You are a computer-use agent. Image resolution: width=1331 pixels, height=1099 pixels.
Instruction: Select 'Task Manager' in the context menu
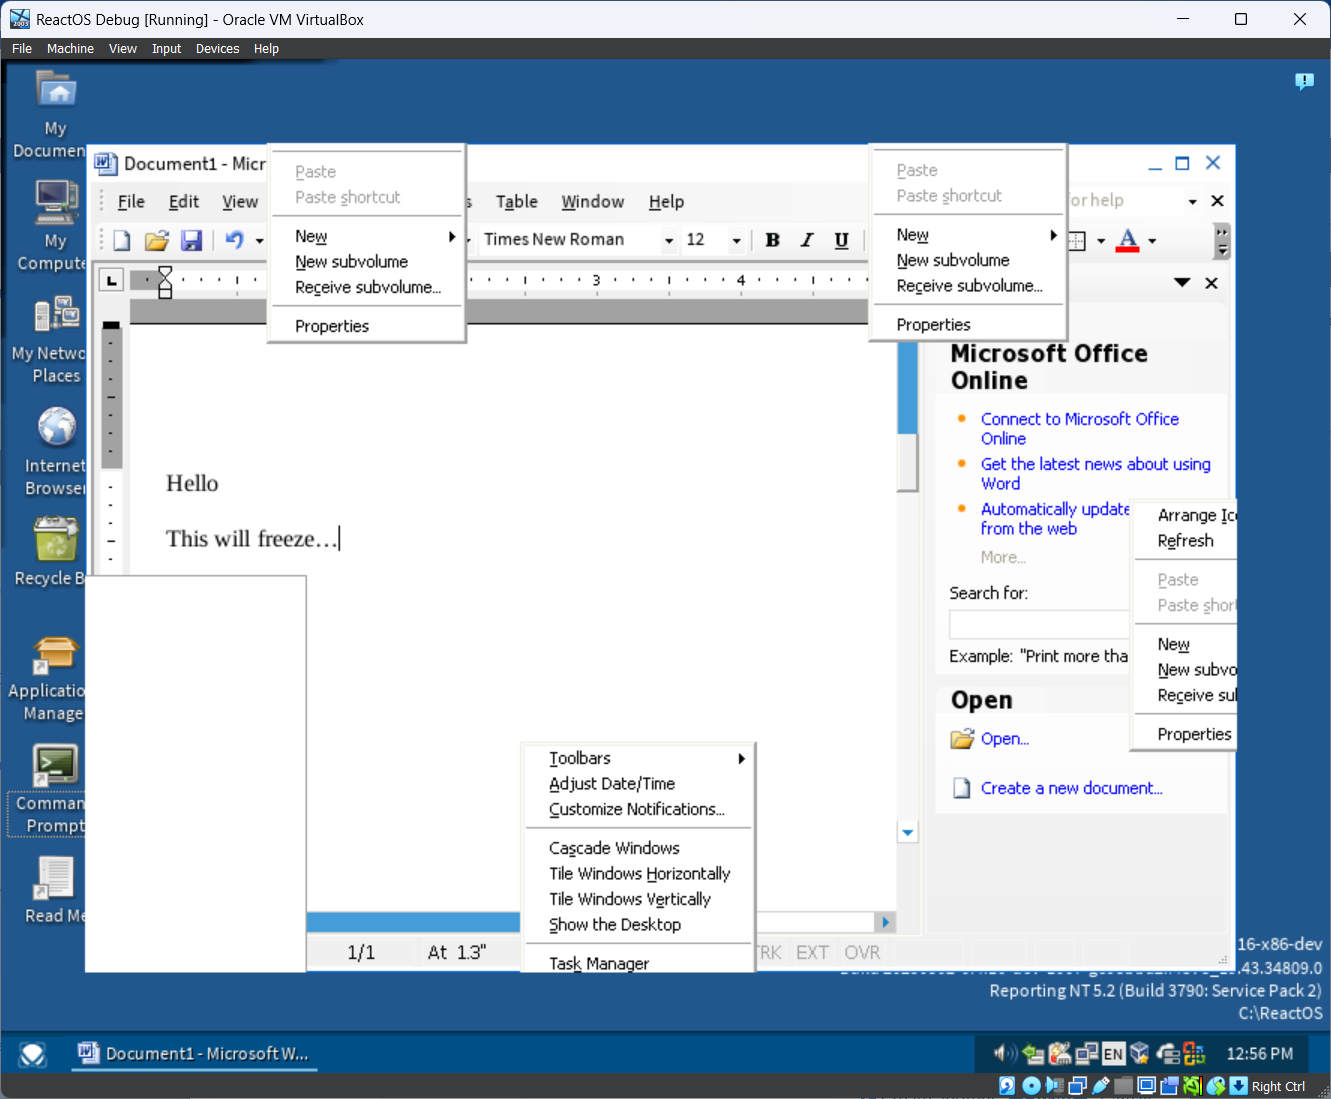click(638, 963)
